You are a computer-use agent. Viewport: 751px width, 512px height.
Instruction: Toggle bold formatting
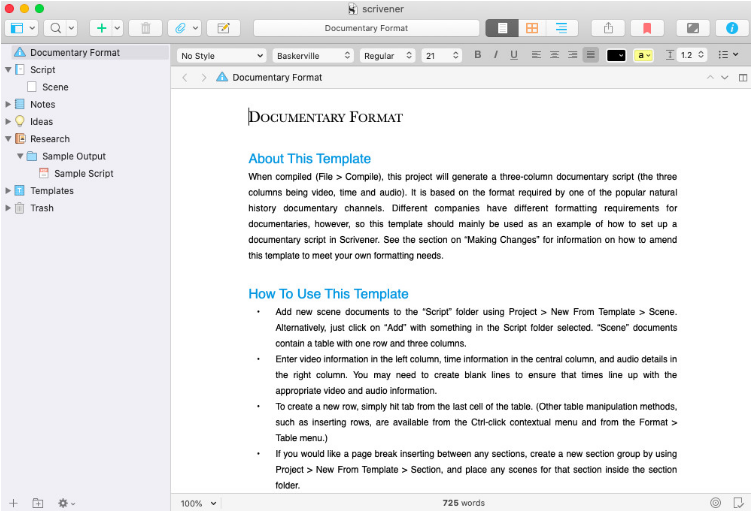[x=478, y=55]
